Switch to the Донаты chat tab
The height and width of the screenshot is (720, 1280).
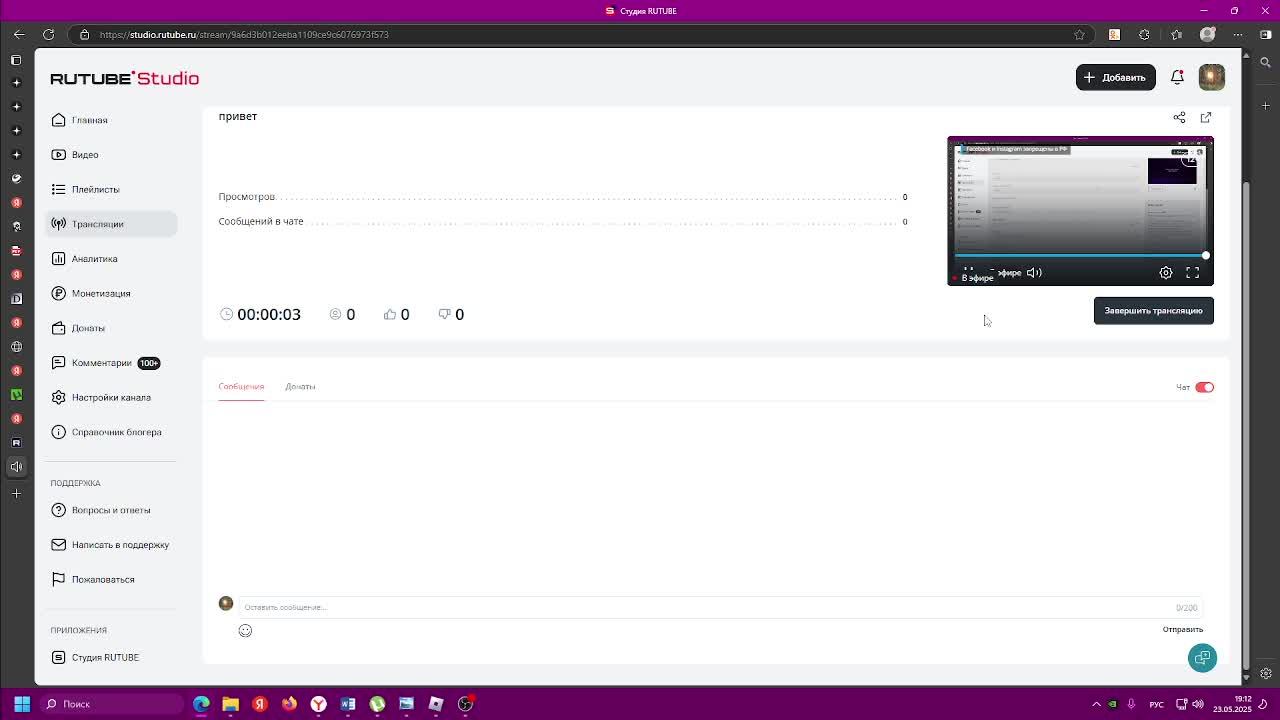pos(300,386)
